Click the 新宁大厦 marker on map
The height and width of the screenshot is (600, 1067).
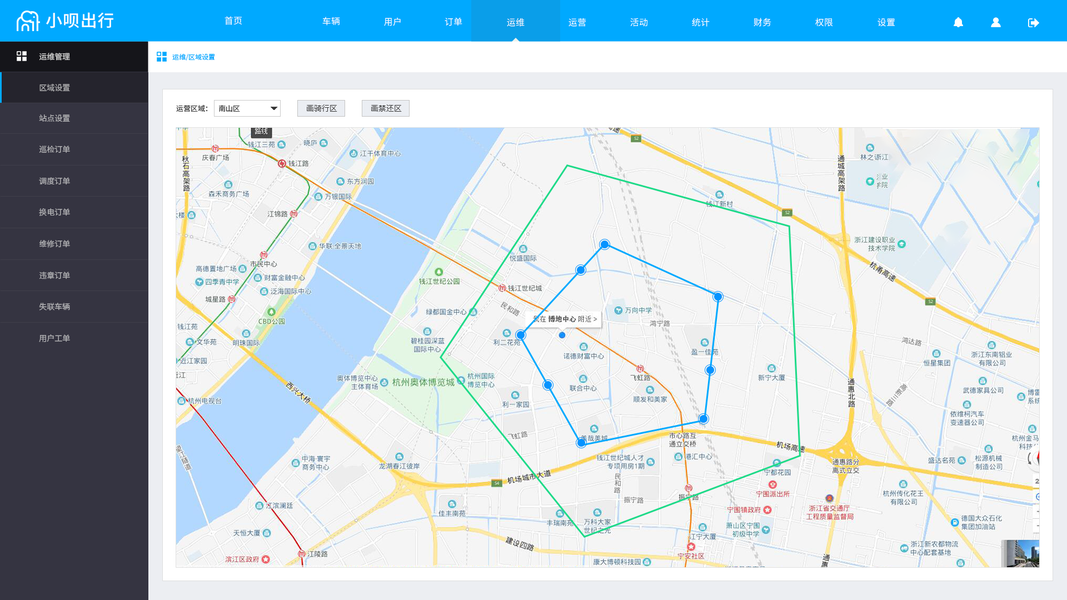point(771,368)
